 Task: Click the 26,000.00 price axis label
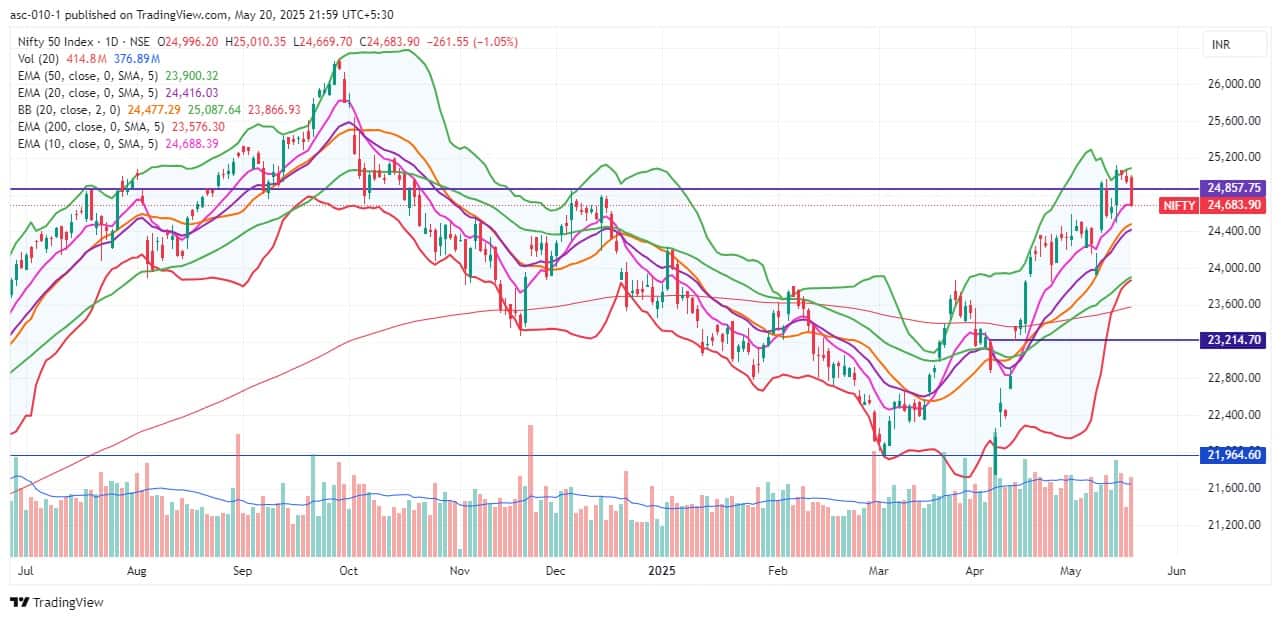[1235, 84]
